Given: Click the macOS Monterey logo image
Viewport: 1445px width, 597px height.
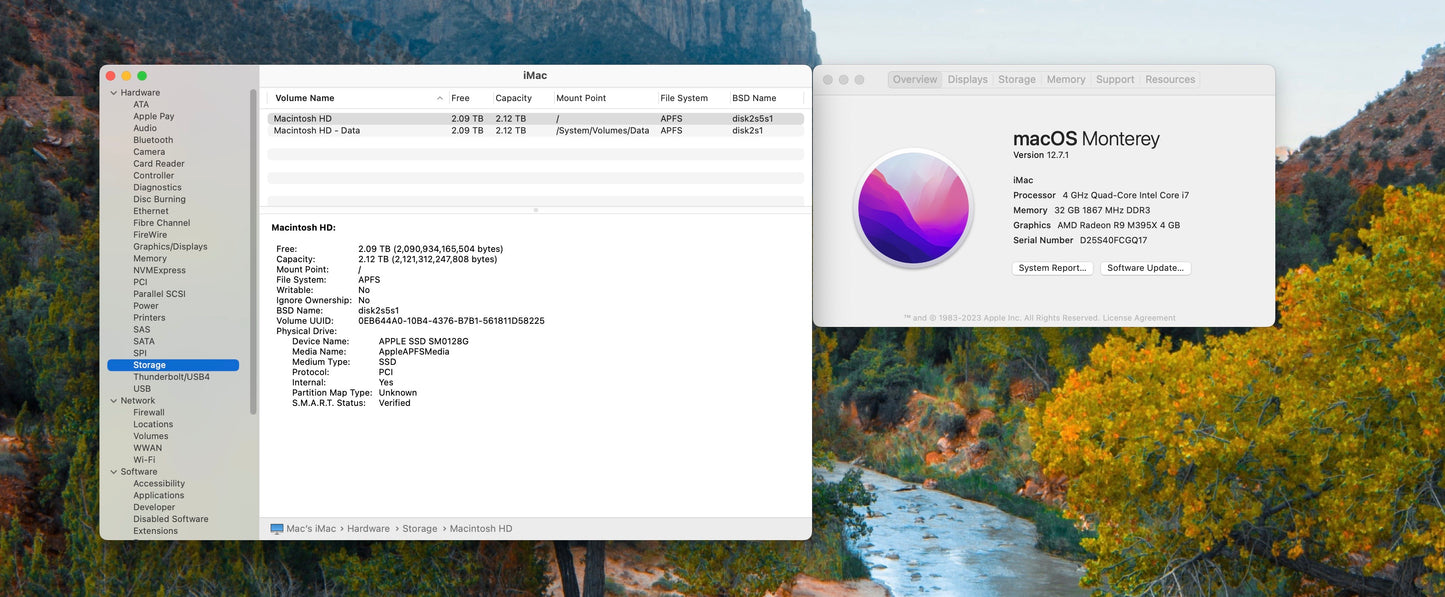Looking at the screenshot, I should click(x=913, y=208).
